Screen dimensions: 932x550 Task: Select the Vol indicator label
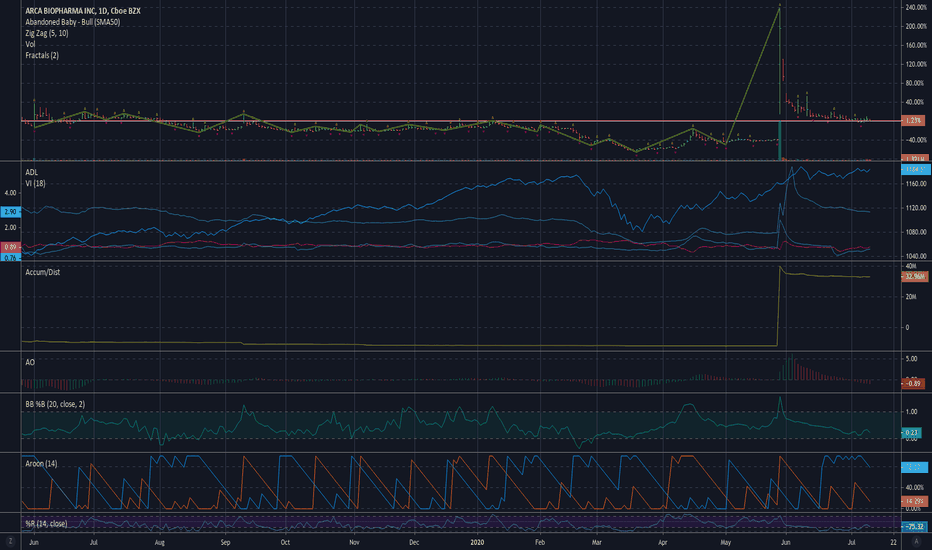(30, 44)
